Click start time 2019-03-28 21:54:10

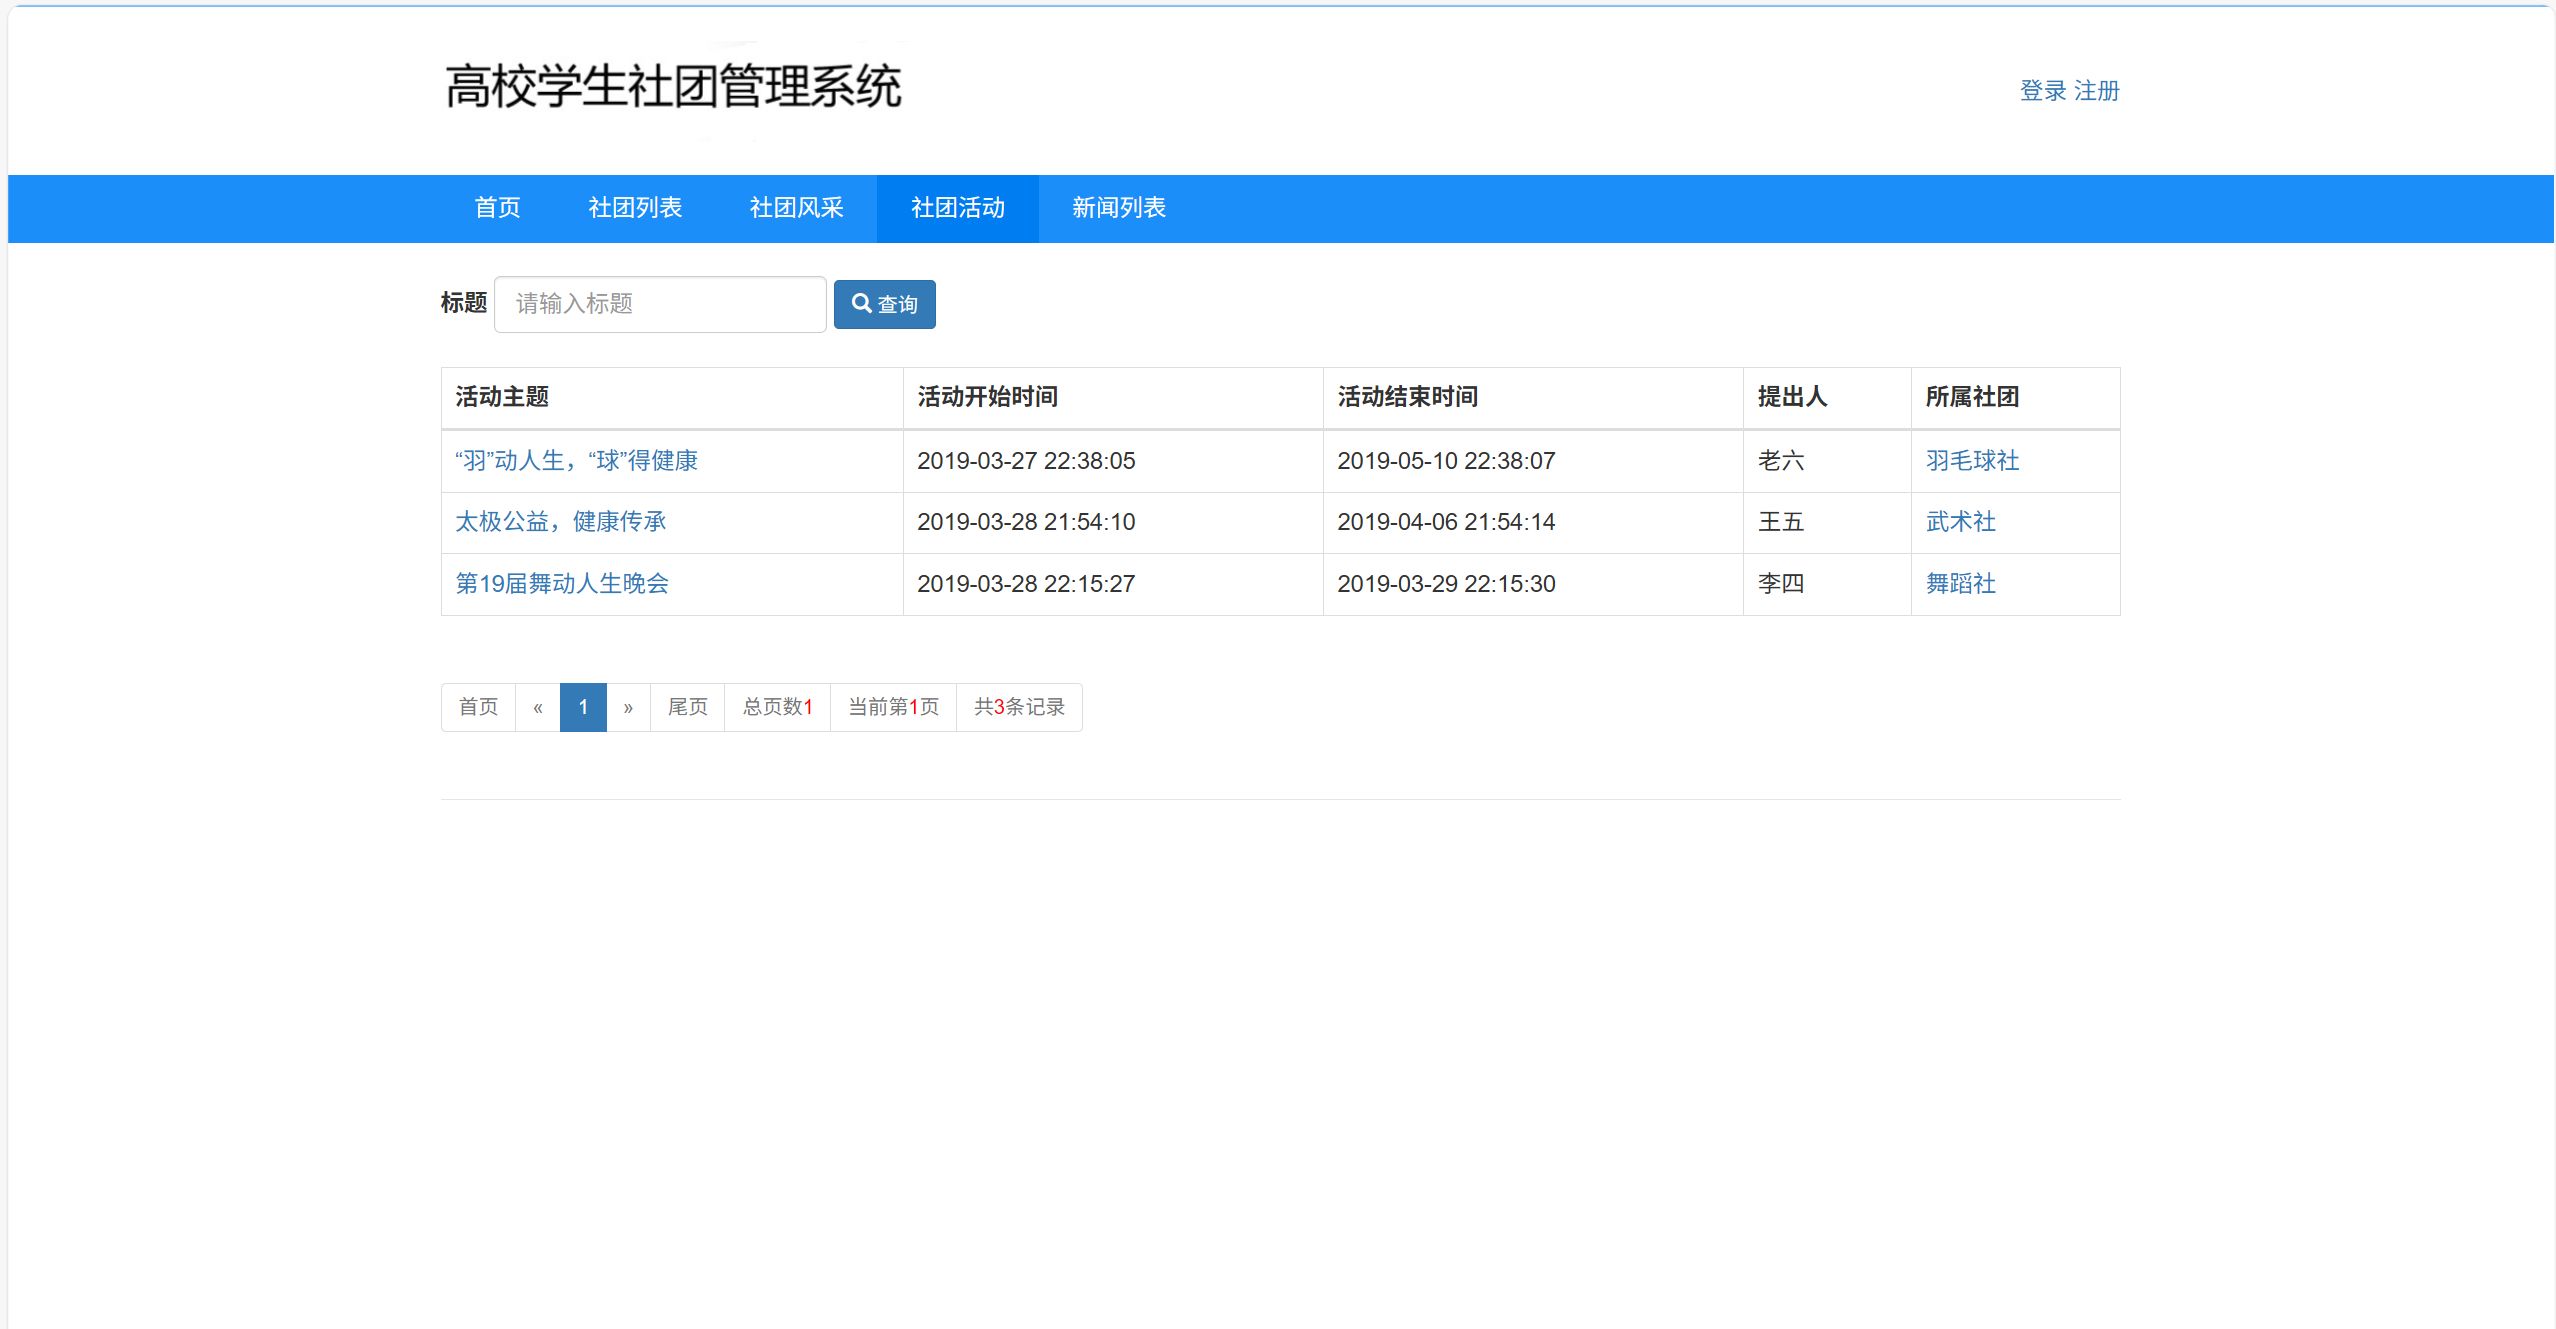(x=1026, y=522)
